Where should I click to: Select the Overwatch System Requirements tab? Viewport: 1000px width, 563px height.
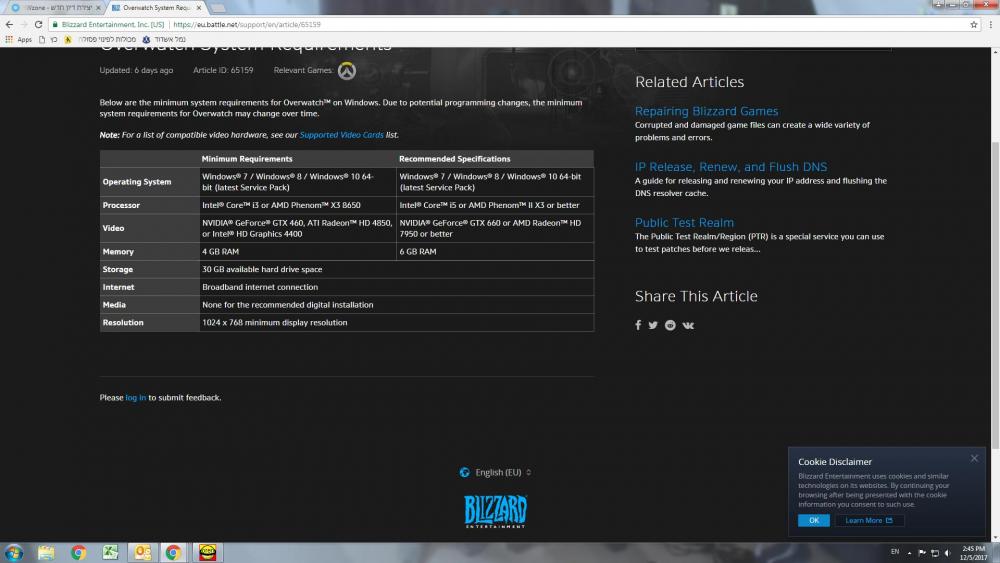(x=153, y=8)
